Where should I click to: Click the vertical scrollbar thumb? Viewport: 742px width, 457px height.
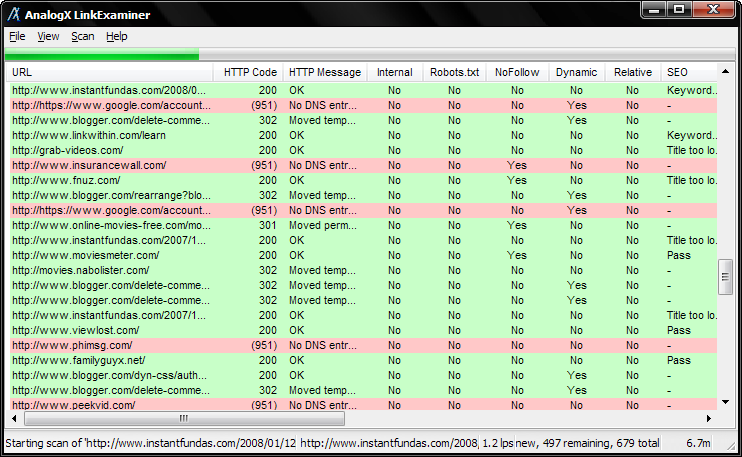[725, 277]
